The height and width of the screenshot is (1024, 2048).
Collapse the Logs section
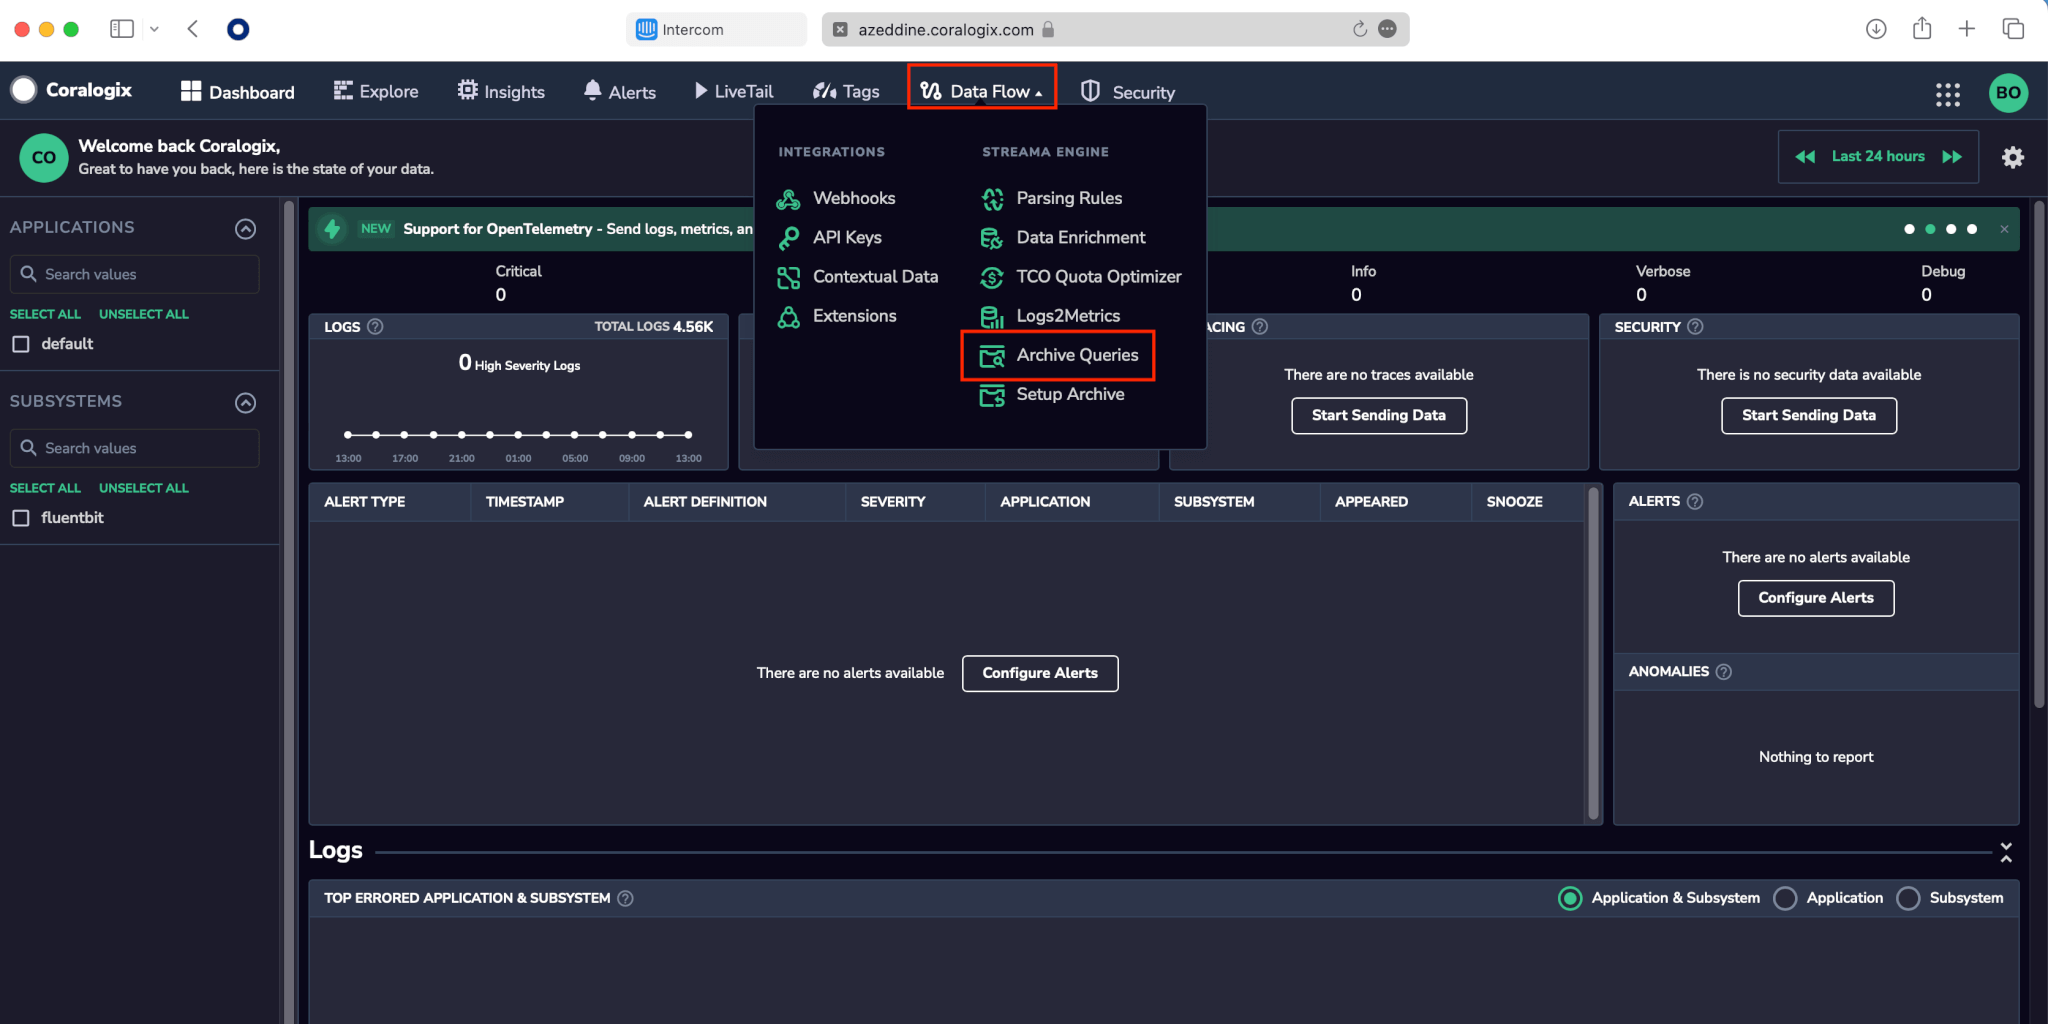click(x=2006, y=852)
